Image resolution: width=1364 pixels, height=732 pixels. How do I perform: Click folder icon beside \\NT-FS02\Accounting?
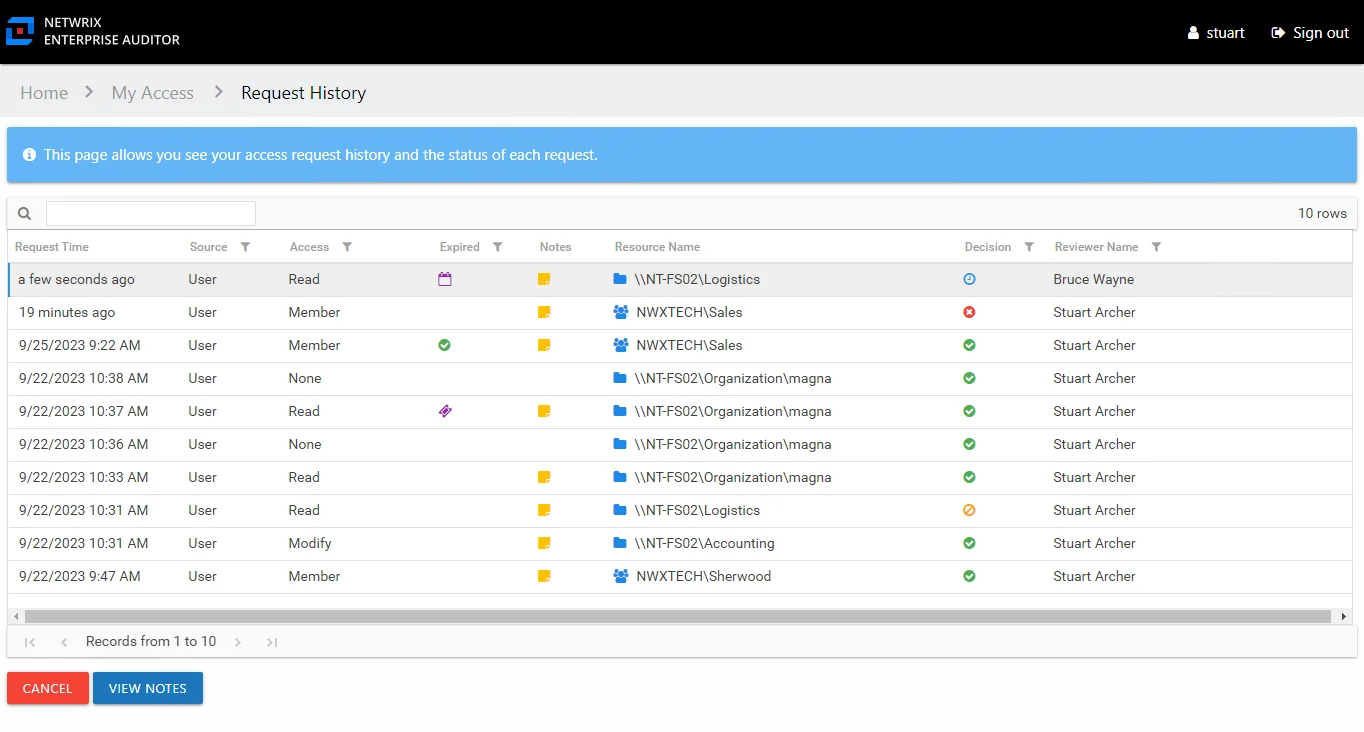620,544
